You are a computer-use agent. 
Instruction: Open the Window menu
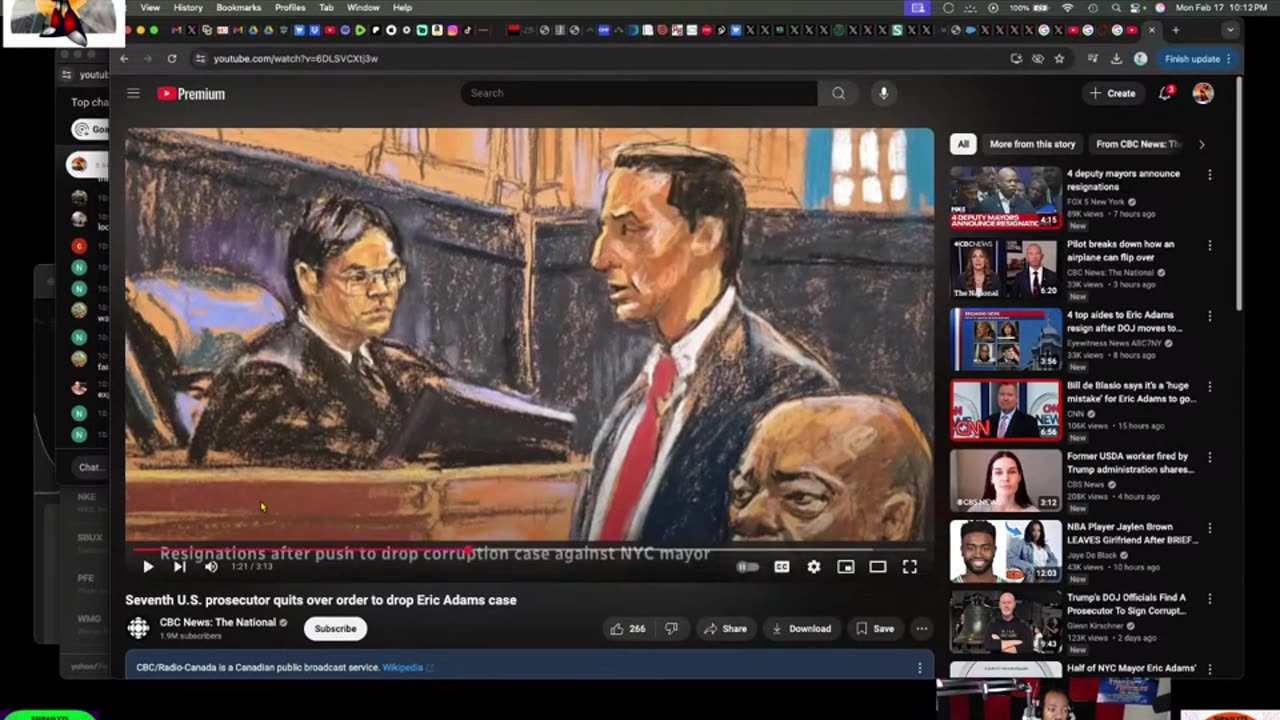(363, 7)
